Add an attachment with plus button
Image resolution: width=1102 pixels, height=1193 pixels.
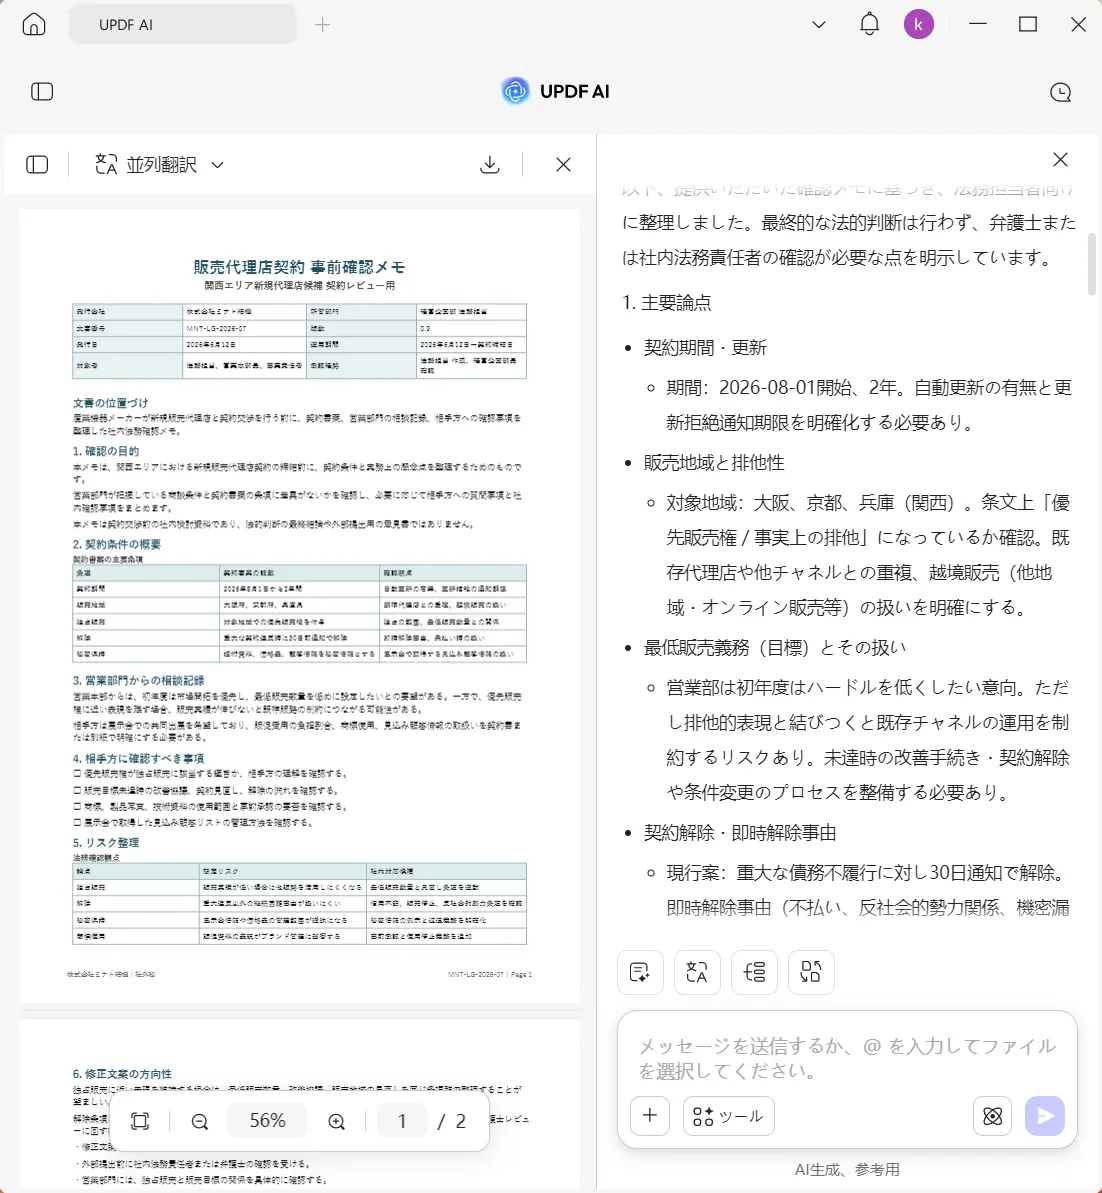(650, 1115)
